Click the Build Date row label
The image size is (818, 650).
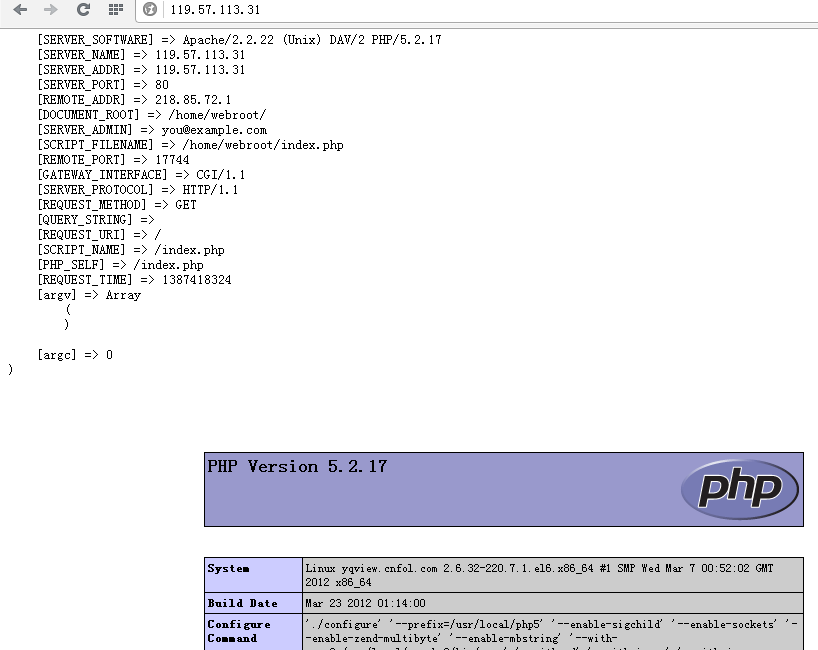[243, 604]
